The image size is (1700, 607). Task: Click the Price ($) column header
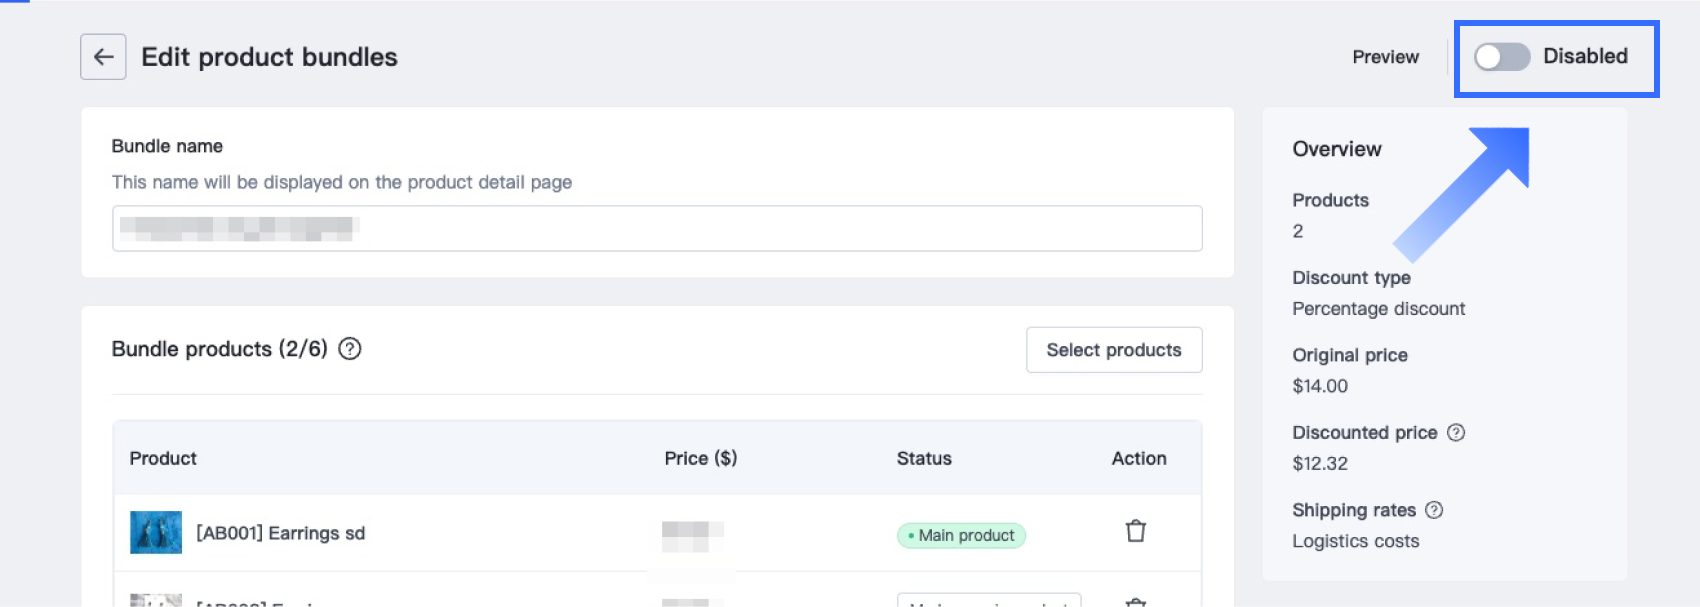700,458
